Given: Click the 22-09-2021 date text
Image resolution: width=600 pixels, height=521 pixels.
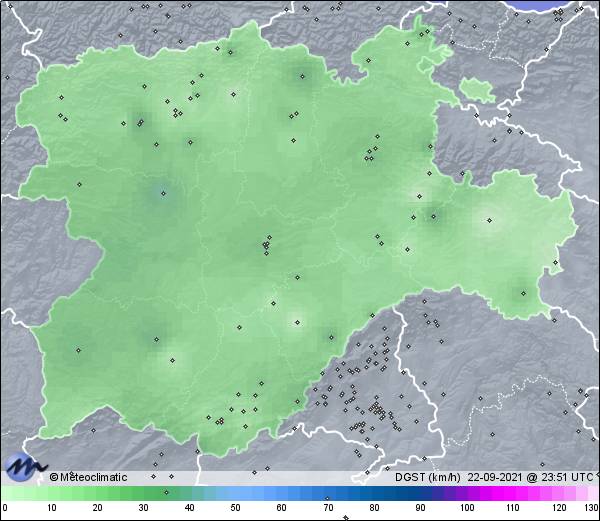Looking at the screenshot, I should click(x=495, y=477).
